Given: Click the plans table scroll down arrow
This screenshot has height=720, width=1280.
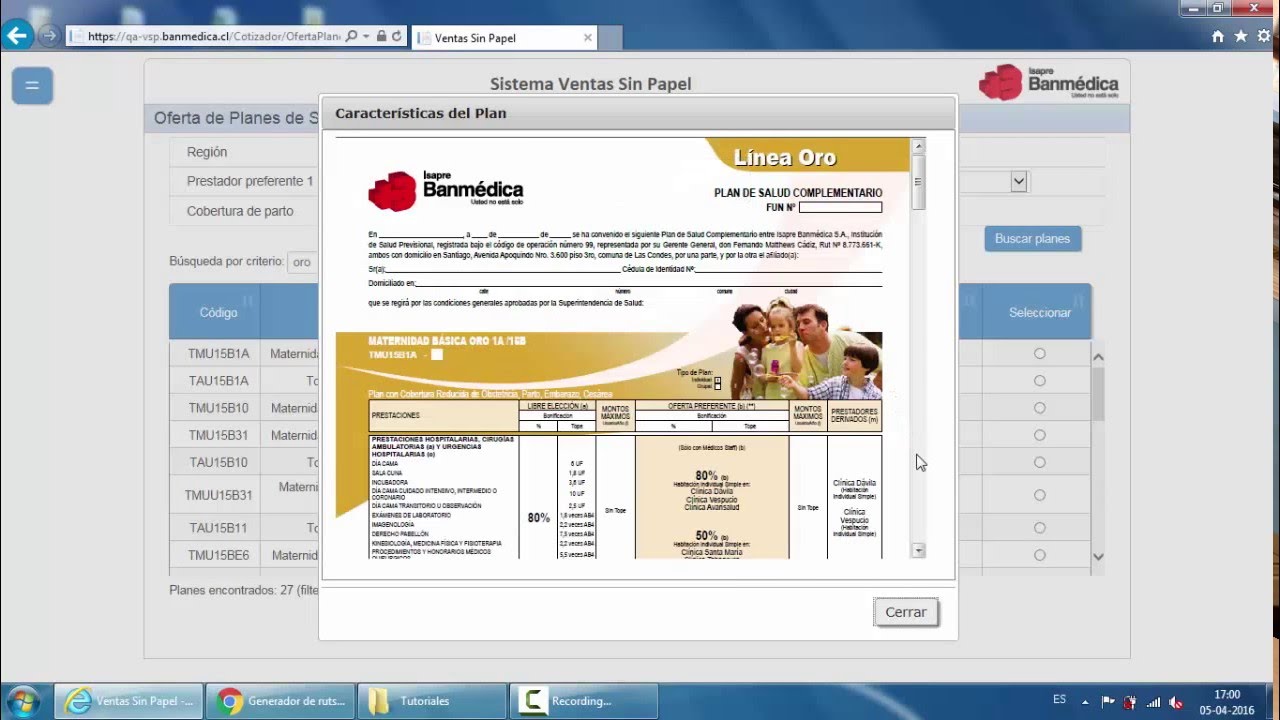Looking at the screenshot, I should click(1098, 556).
